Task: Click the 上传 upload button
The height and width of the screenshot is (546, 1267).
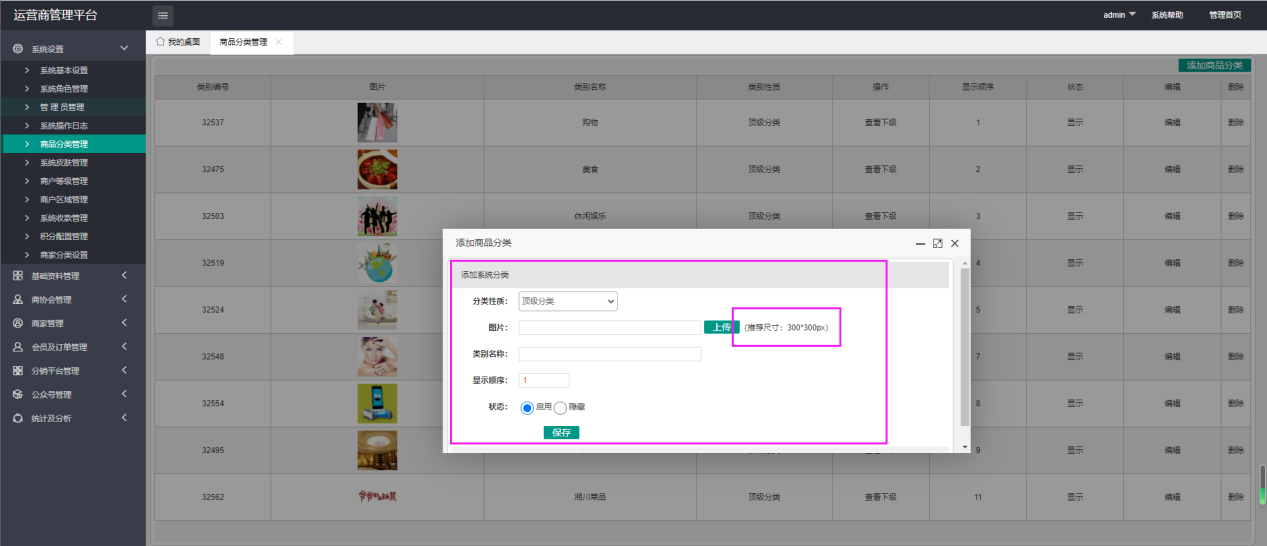Action: pos(720,327)
